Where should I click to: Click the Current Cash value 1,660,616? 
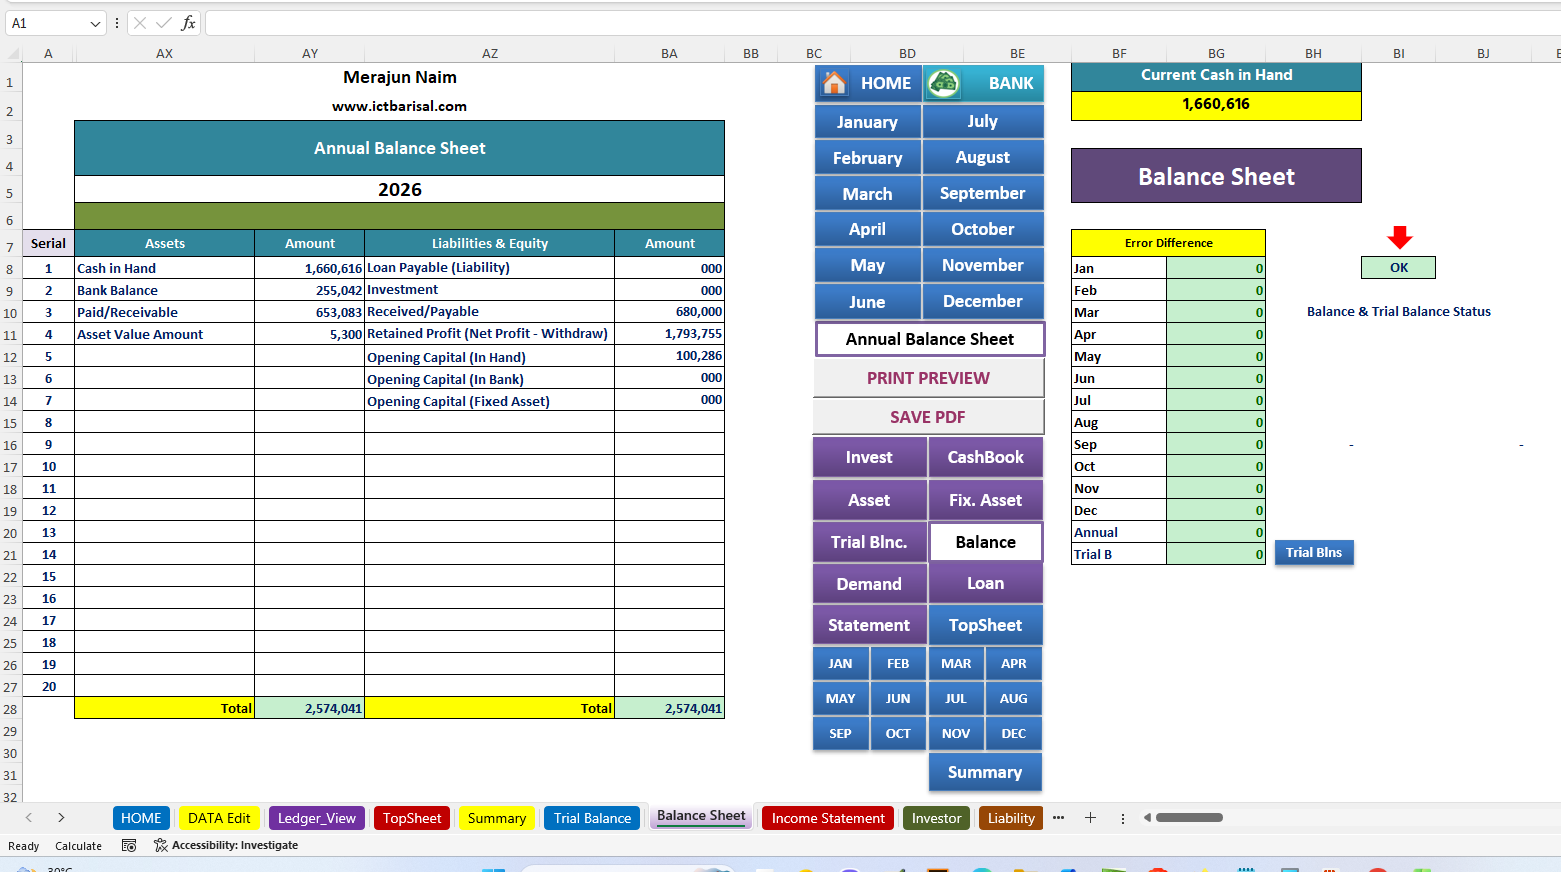click(1216, 104)
